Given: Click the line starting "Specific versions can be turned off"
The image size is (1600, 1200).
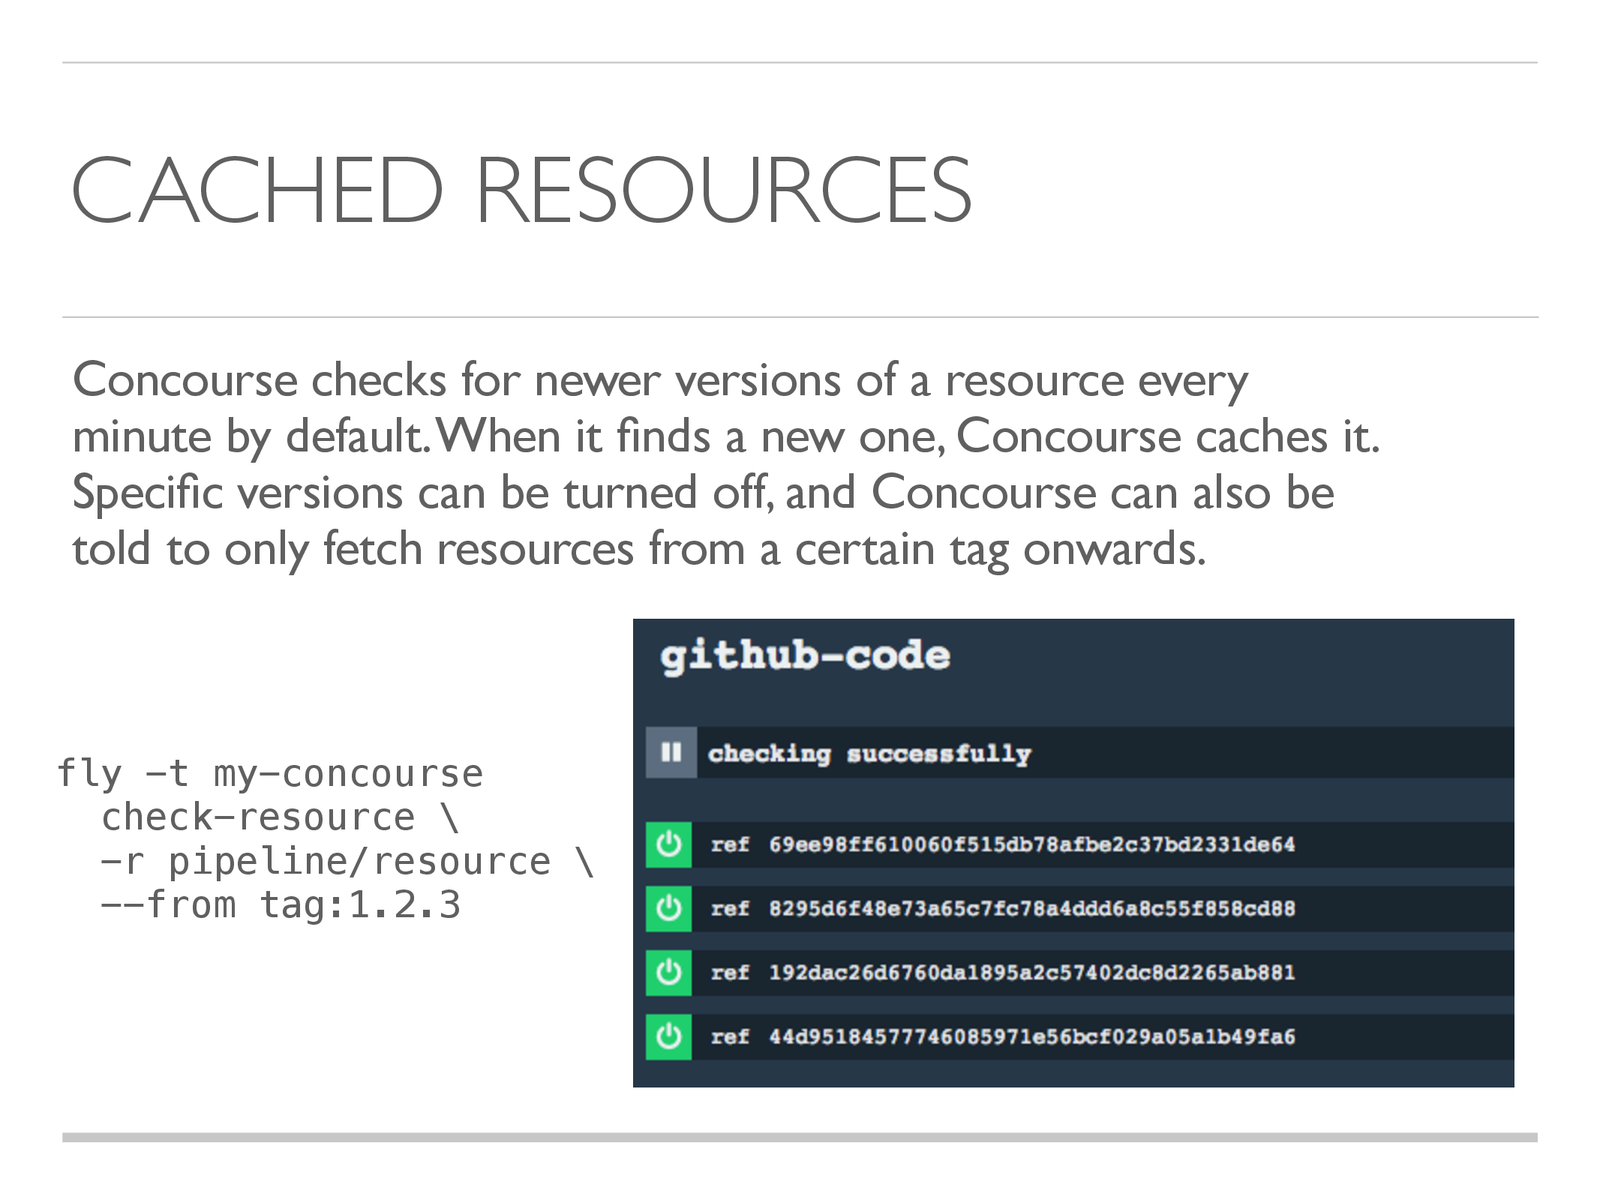Looking at the screenshot, I should click(x=703, y=493).
